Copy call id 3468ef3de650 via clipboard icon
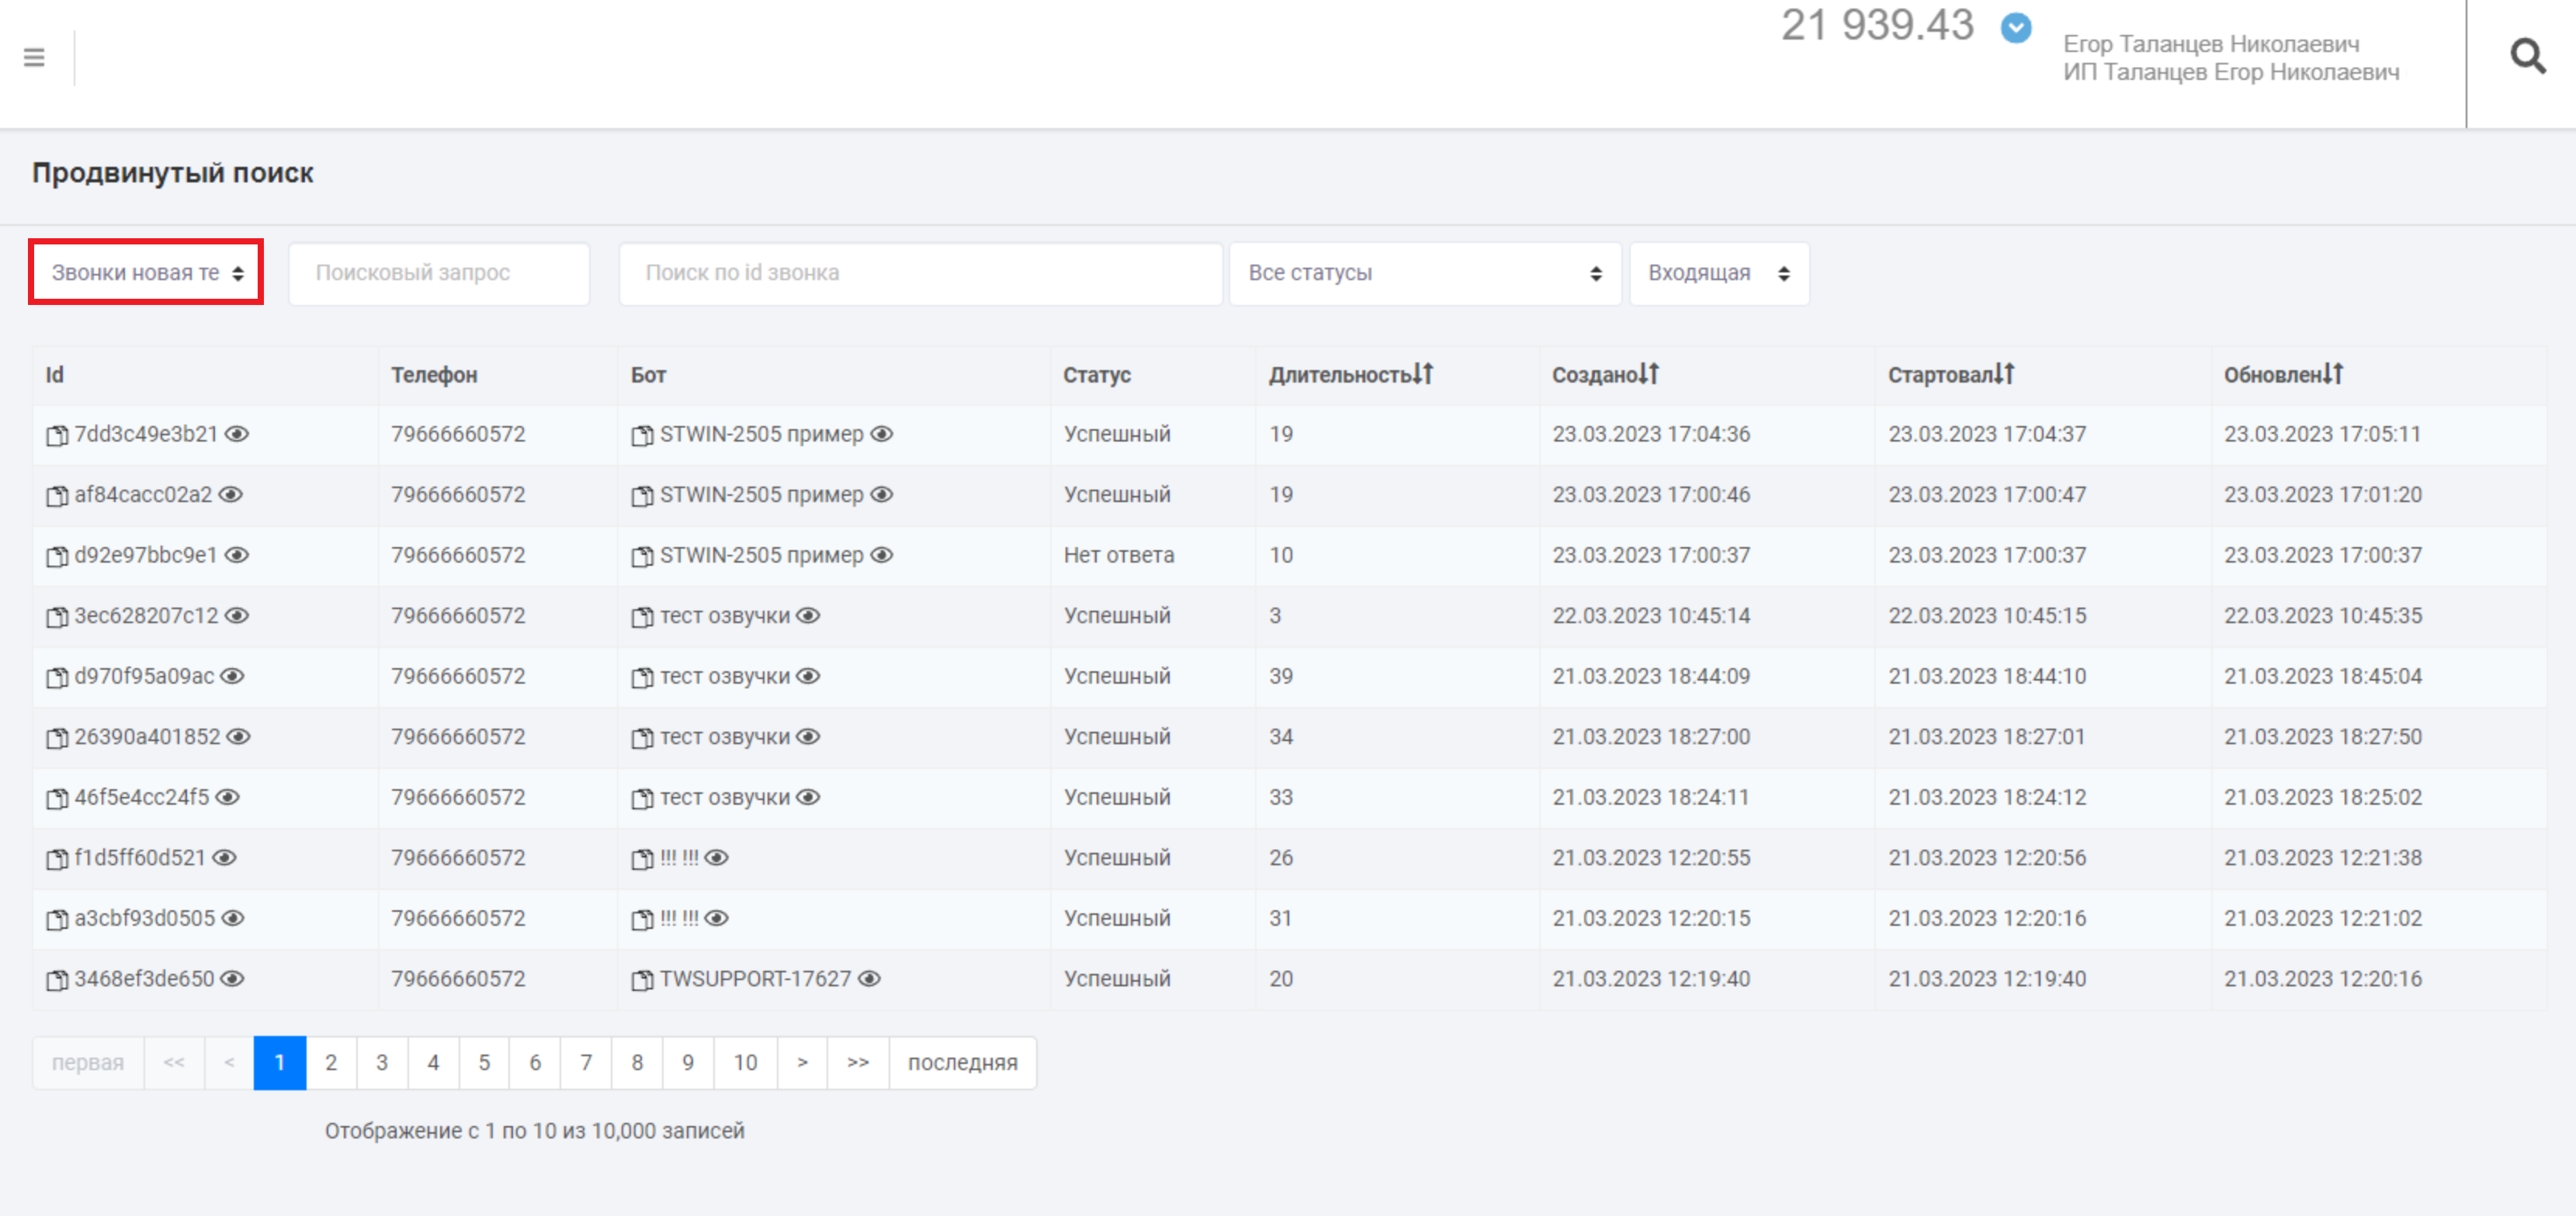Viewport: 2576px width, 1216px height. 56,980
